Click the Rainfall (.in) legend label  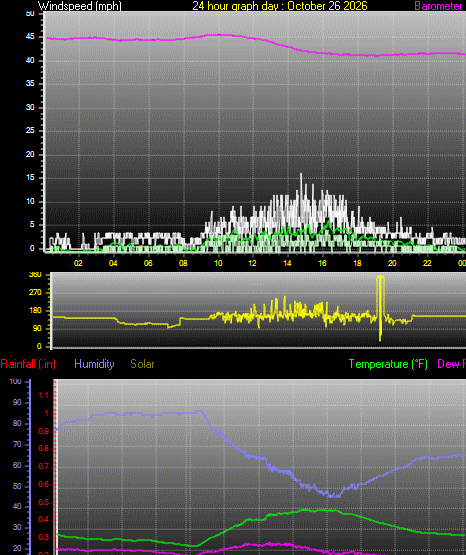28,364
